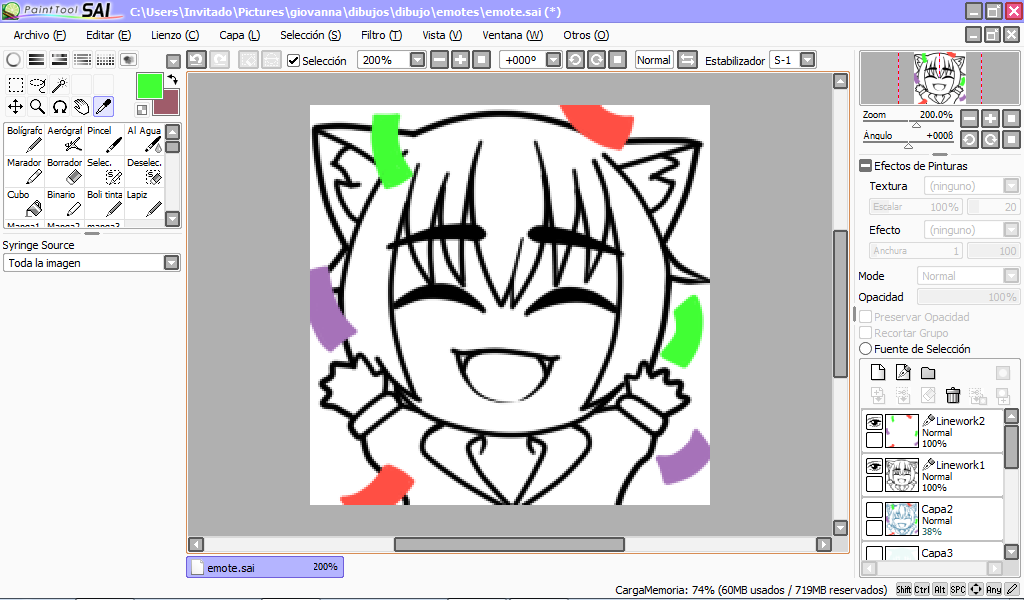The width and height of the screenshot is (1024, 600).
Task: Create a new normal layer
Action: coord(878,373)
